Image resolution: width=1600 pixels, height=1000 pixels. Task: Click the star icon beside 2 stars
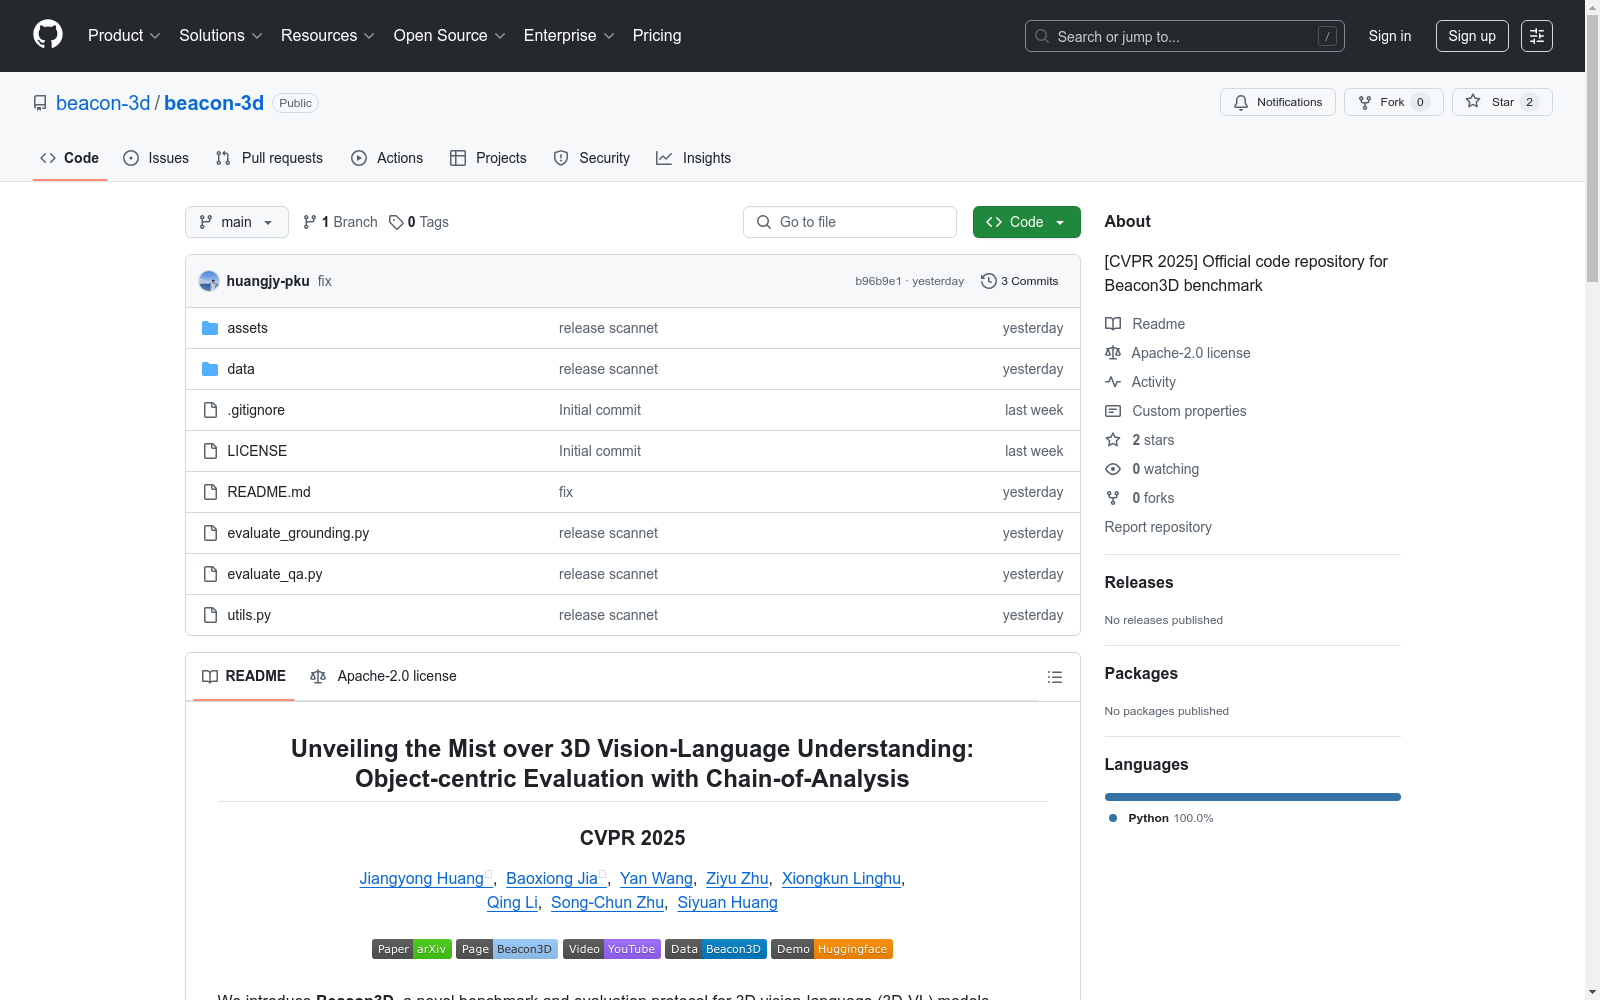(x=1113, y=440)
